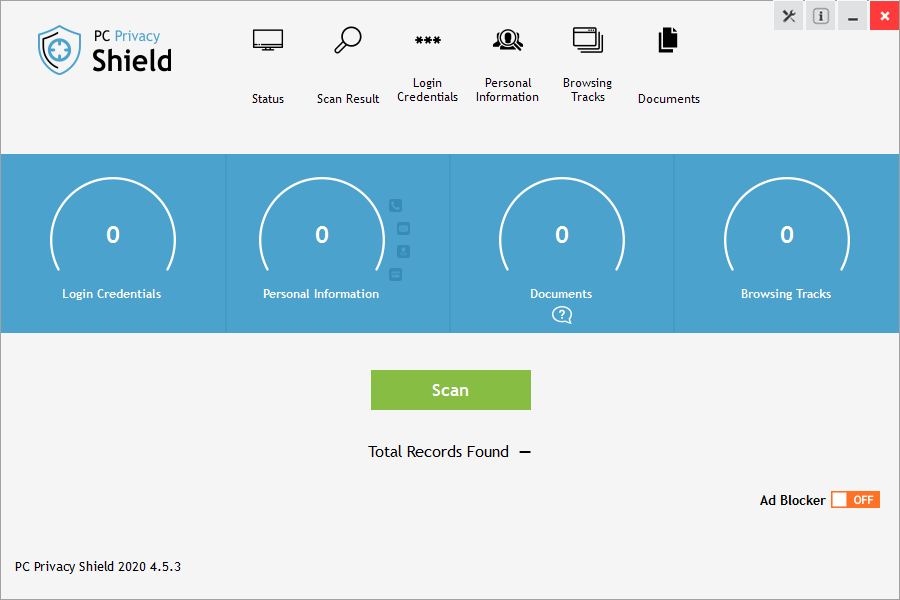900x600 pixels.
Task: Start a scan with the green Scan button
Action: [x=451, y=390]
